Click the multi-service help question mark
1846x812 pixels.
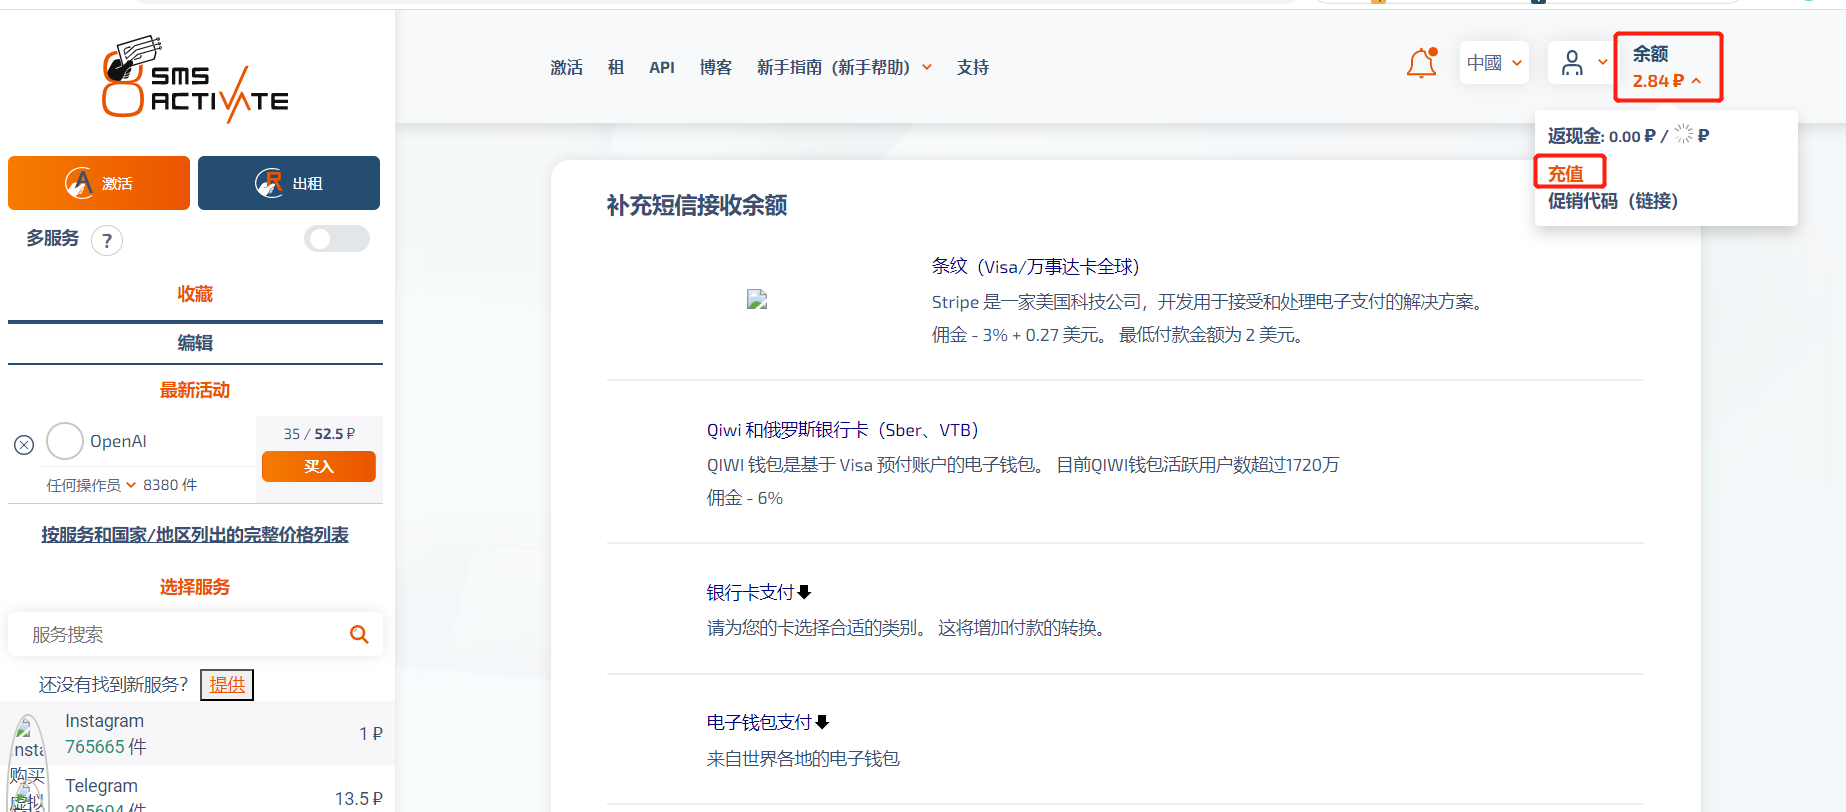tap(107, 240)
